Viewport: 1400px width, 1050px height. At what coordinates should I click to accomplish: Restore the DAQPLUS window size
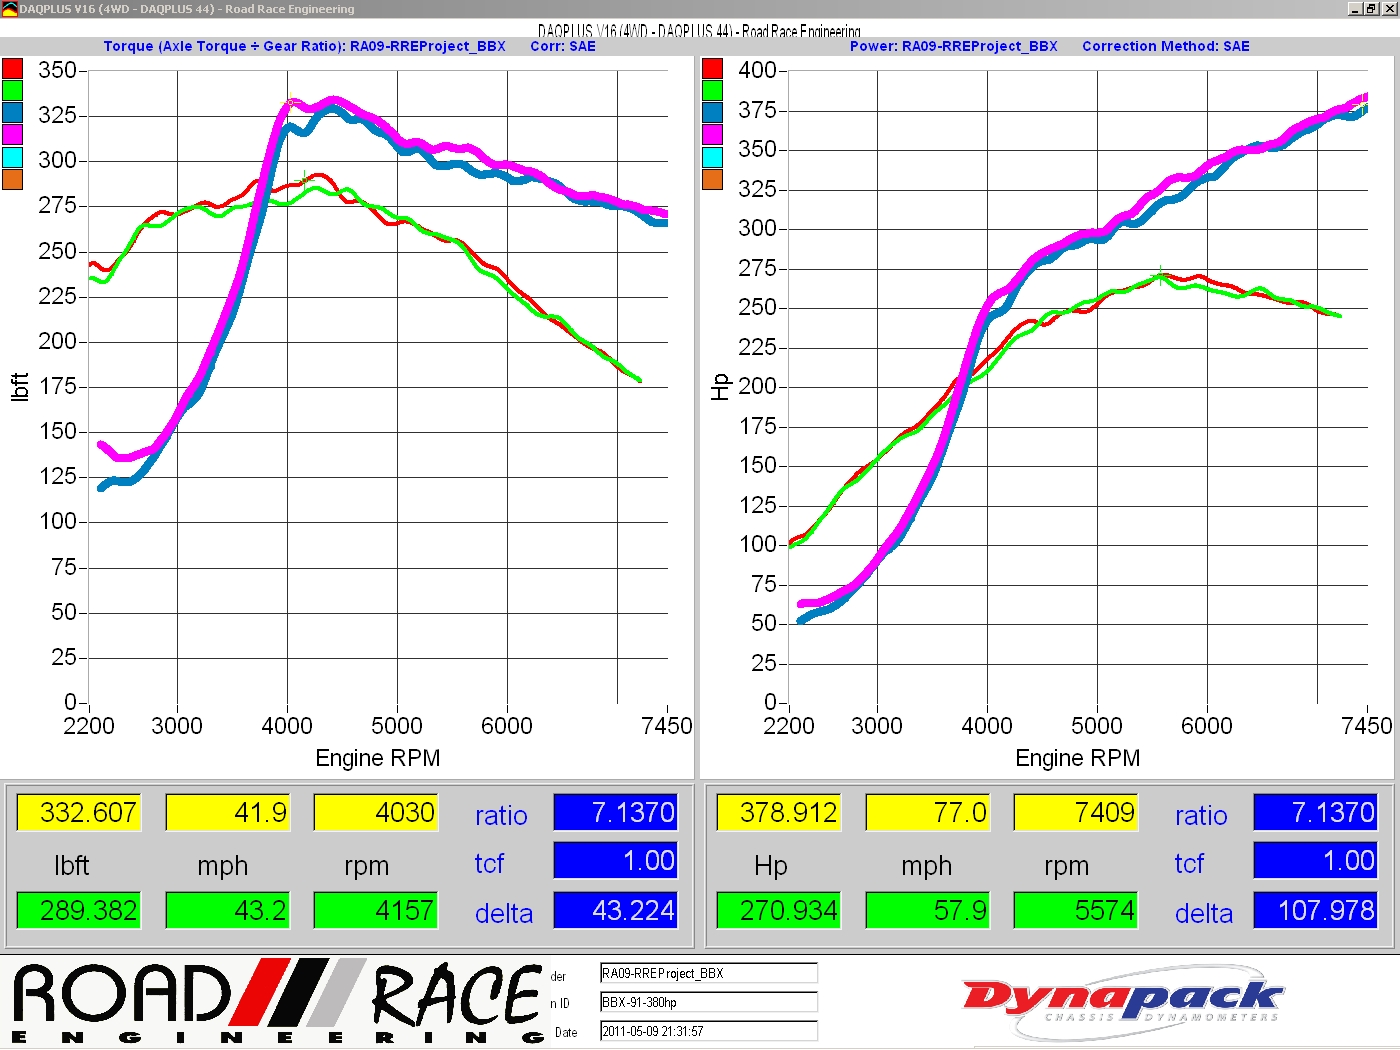[1371, 8]
